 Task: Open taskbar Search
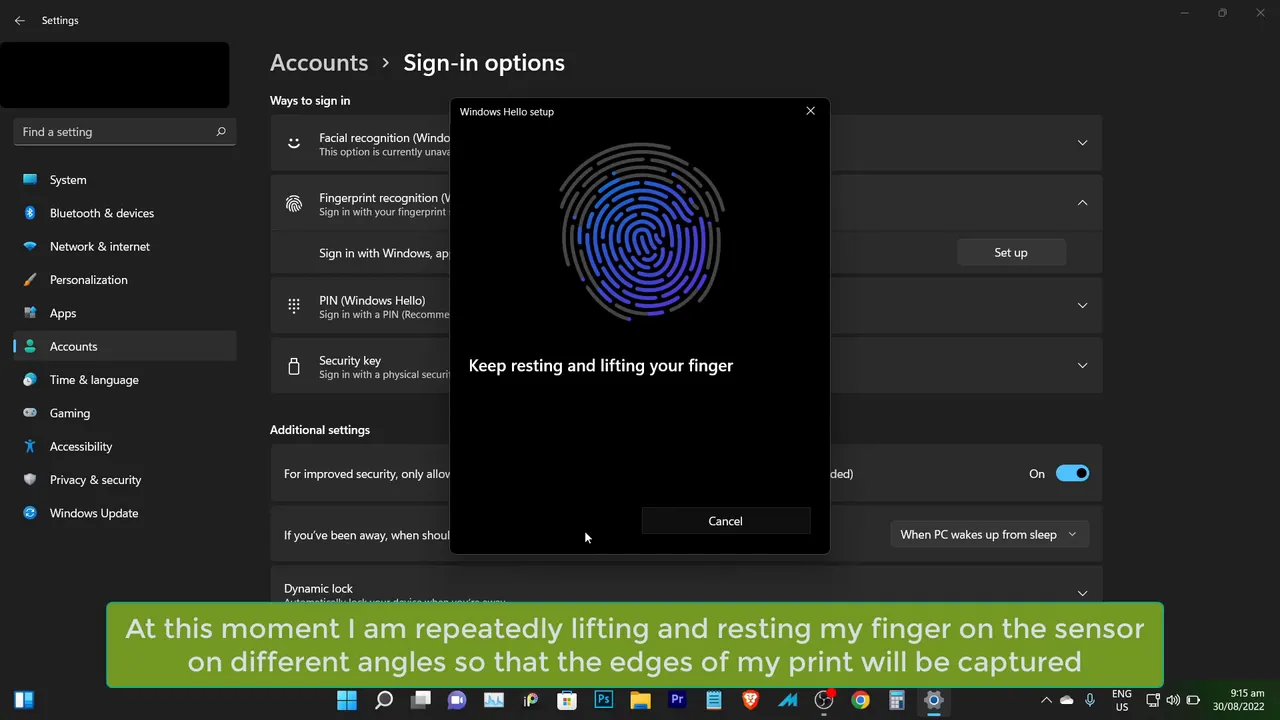tap(384, 700)
